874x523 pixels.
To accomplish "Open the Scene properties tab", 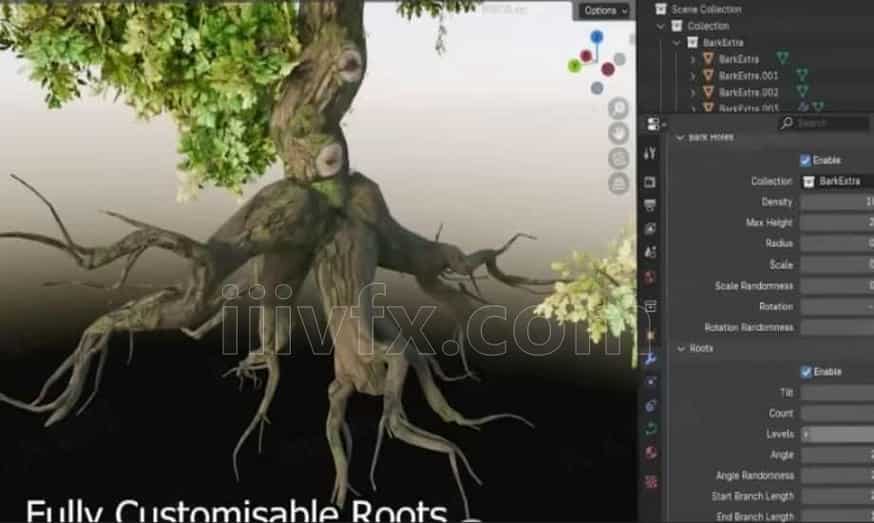I will click(650, 253).
